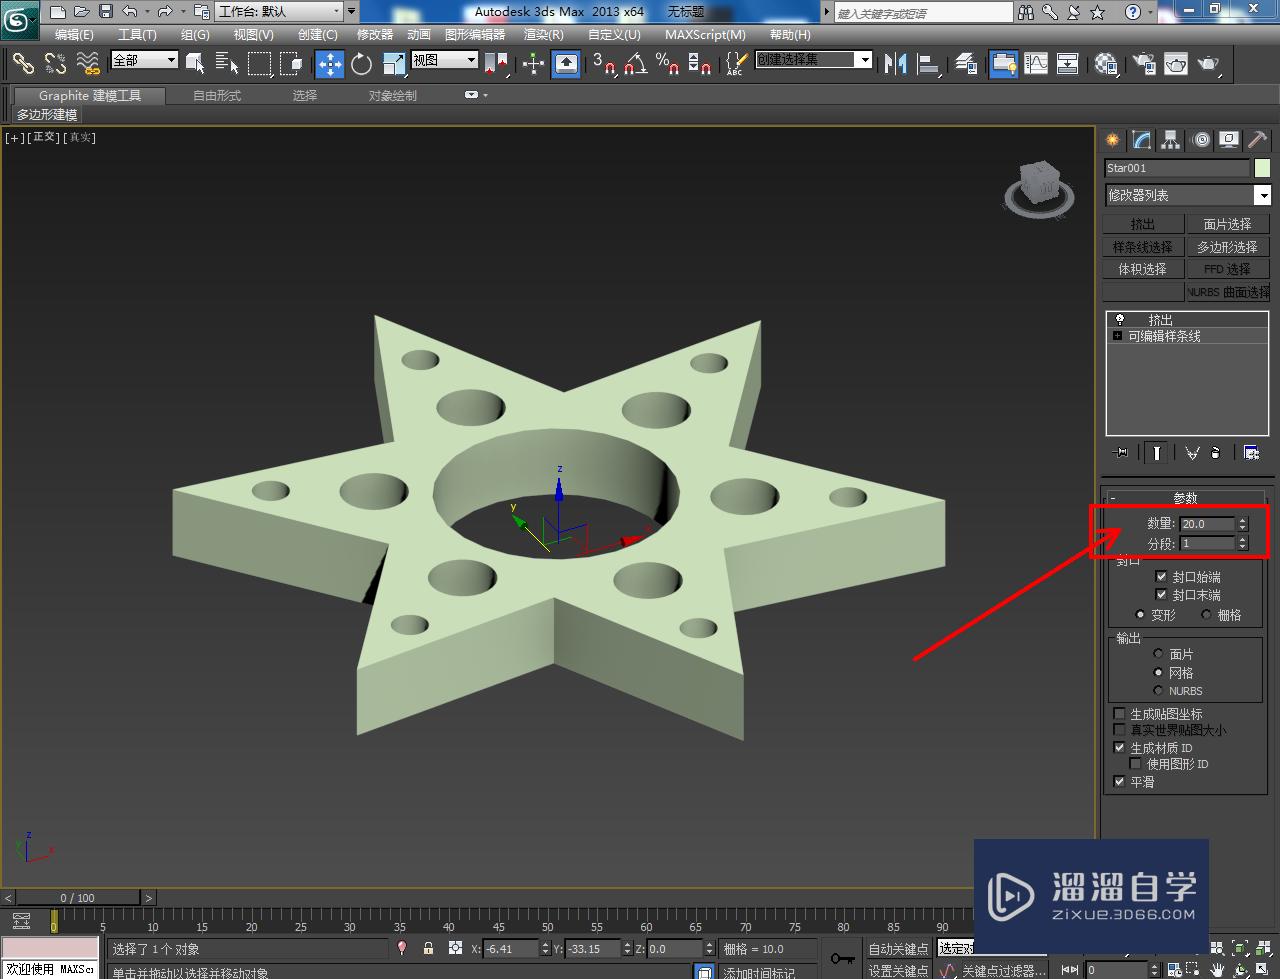Open the 编辑(E) menu
This screenshot has height=979, width=1280.
74,35
